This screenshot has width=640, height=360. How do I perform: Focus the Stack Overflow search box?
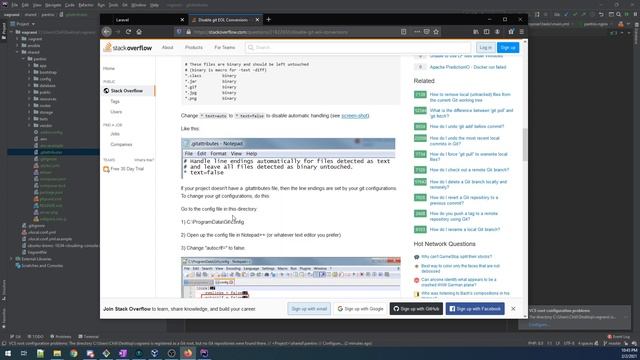click(358, 47)
